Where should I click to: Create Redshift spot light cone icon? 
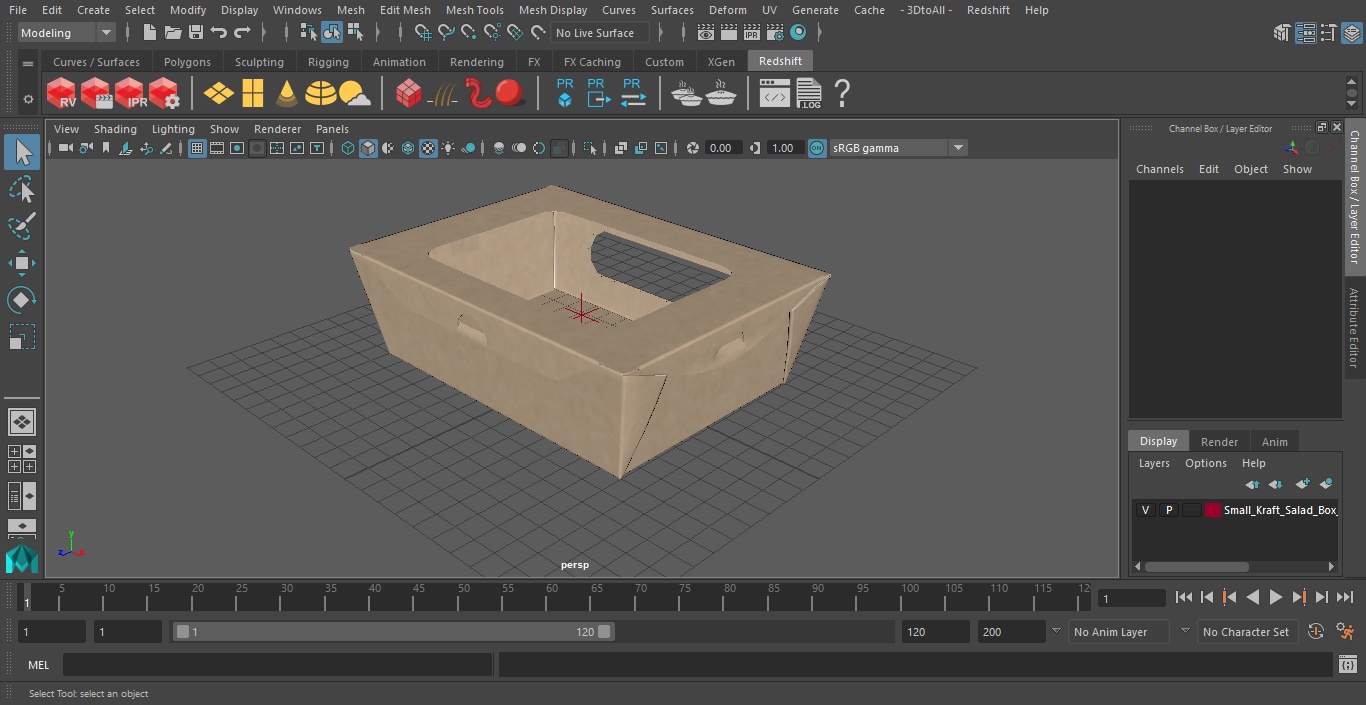click(x=287, y=94)
